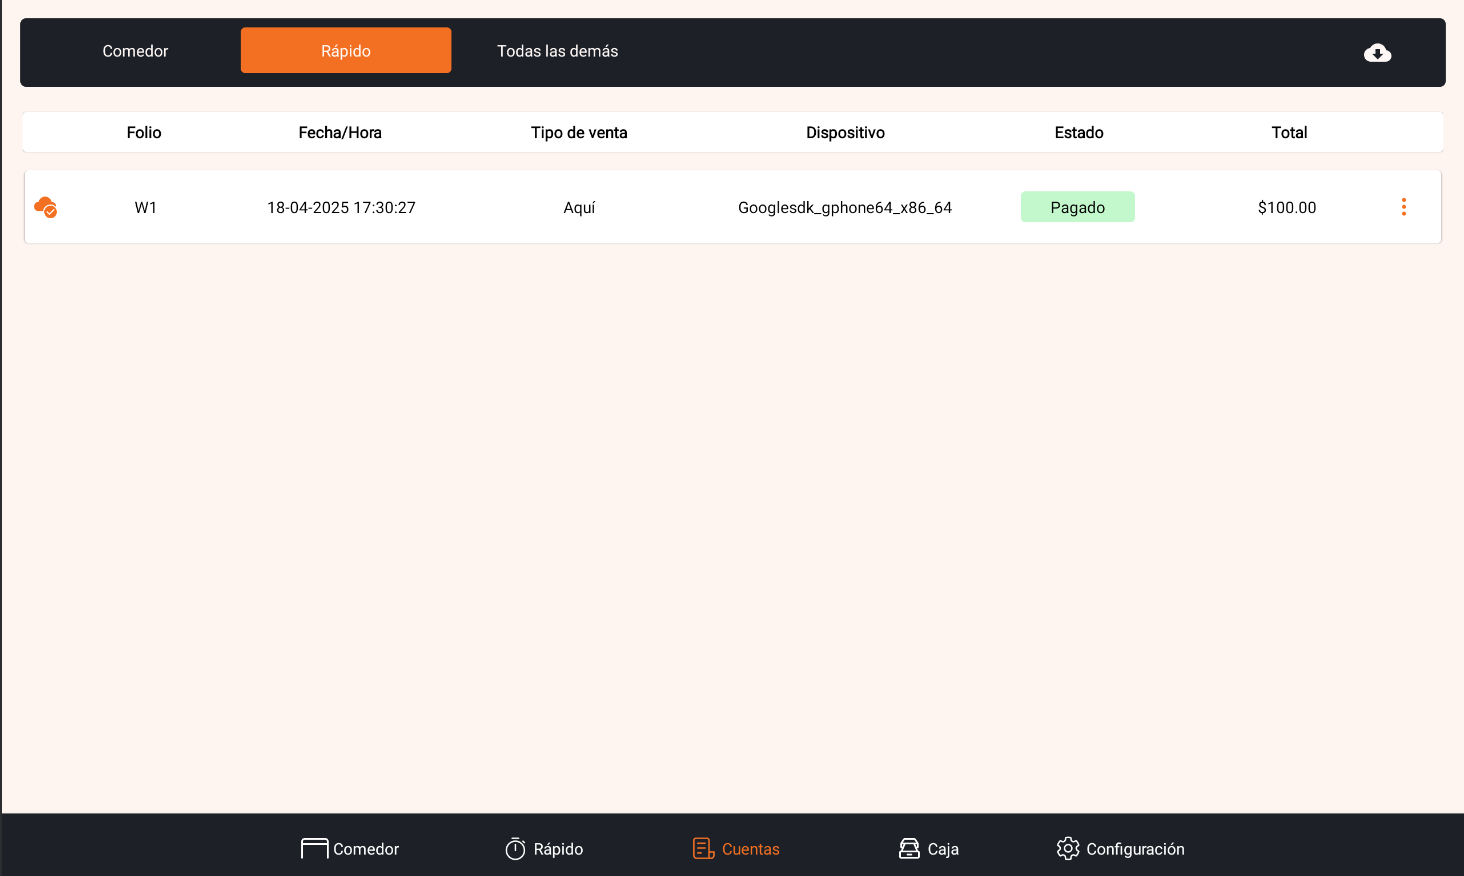The width and height of the screenshot is (1464, 876).
Task: Click the Cuentas receipt icon in bottom bar
Action: pyautogui.click(x=704, y=849)
